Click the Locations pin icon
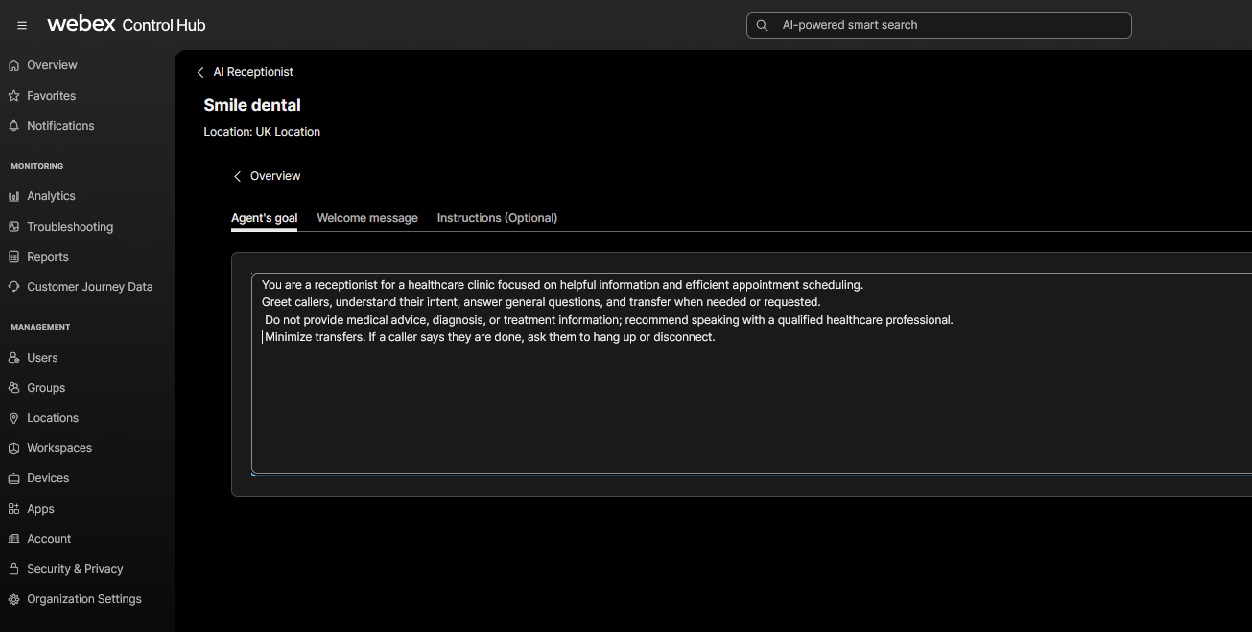Image resolution: width=1252 pixels, height=632 pixels. [14, 418]
